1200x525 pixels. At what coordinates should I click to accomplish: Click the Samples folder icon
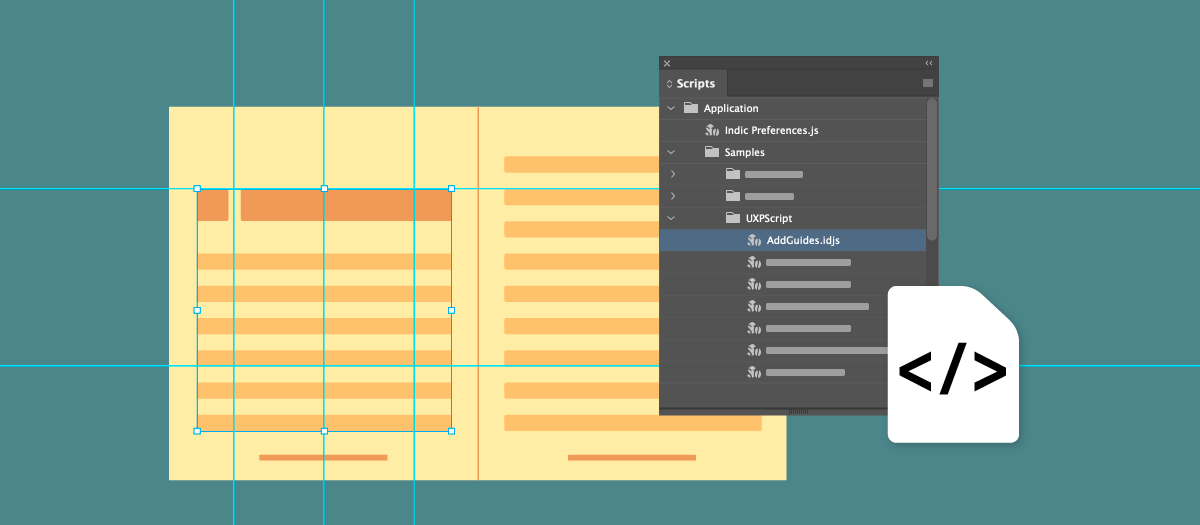712,152
